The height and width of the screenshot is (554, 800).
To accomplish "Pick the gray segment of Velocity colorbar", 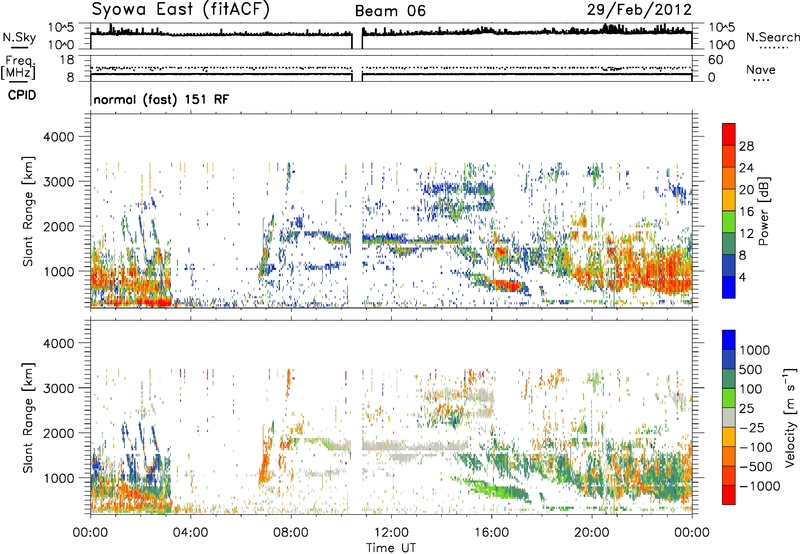I will click(729, 417).
